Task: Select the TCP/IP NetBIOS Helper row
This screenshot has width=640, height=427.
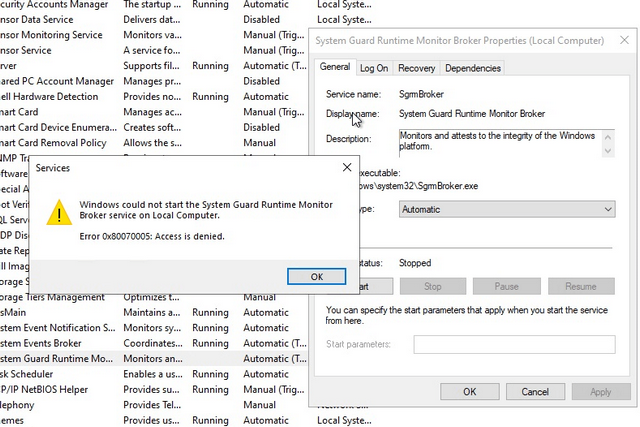Action: click(x=153, y=390)
